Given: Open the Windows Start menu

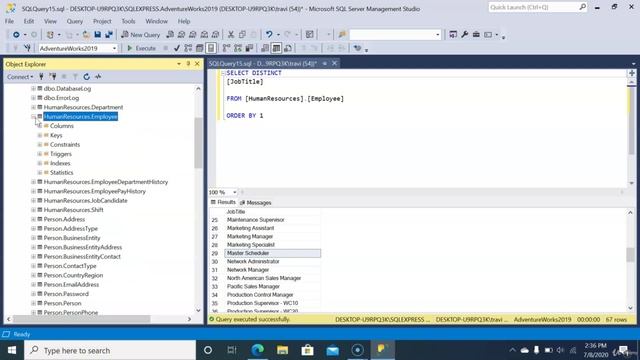Looking at the screenshot, I should [12, 350].
